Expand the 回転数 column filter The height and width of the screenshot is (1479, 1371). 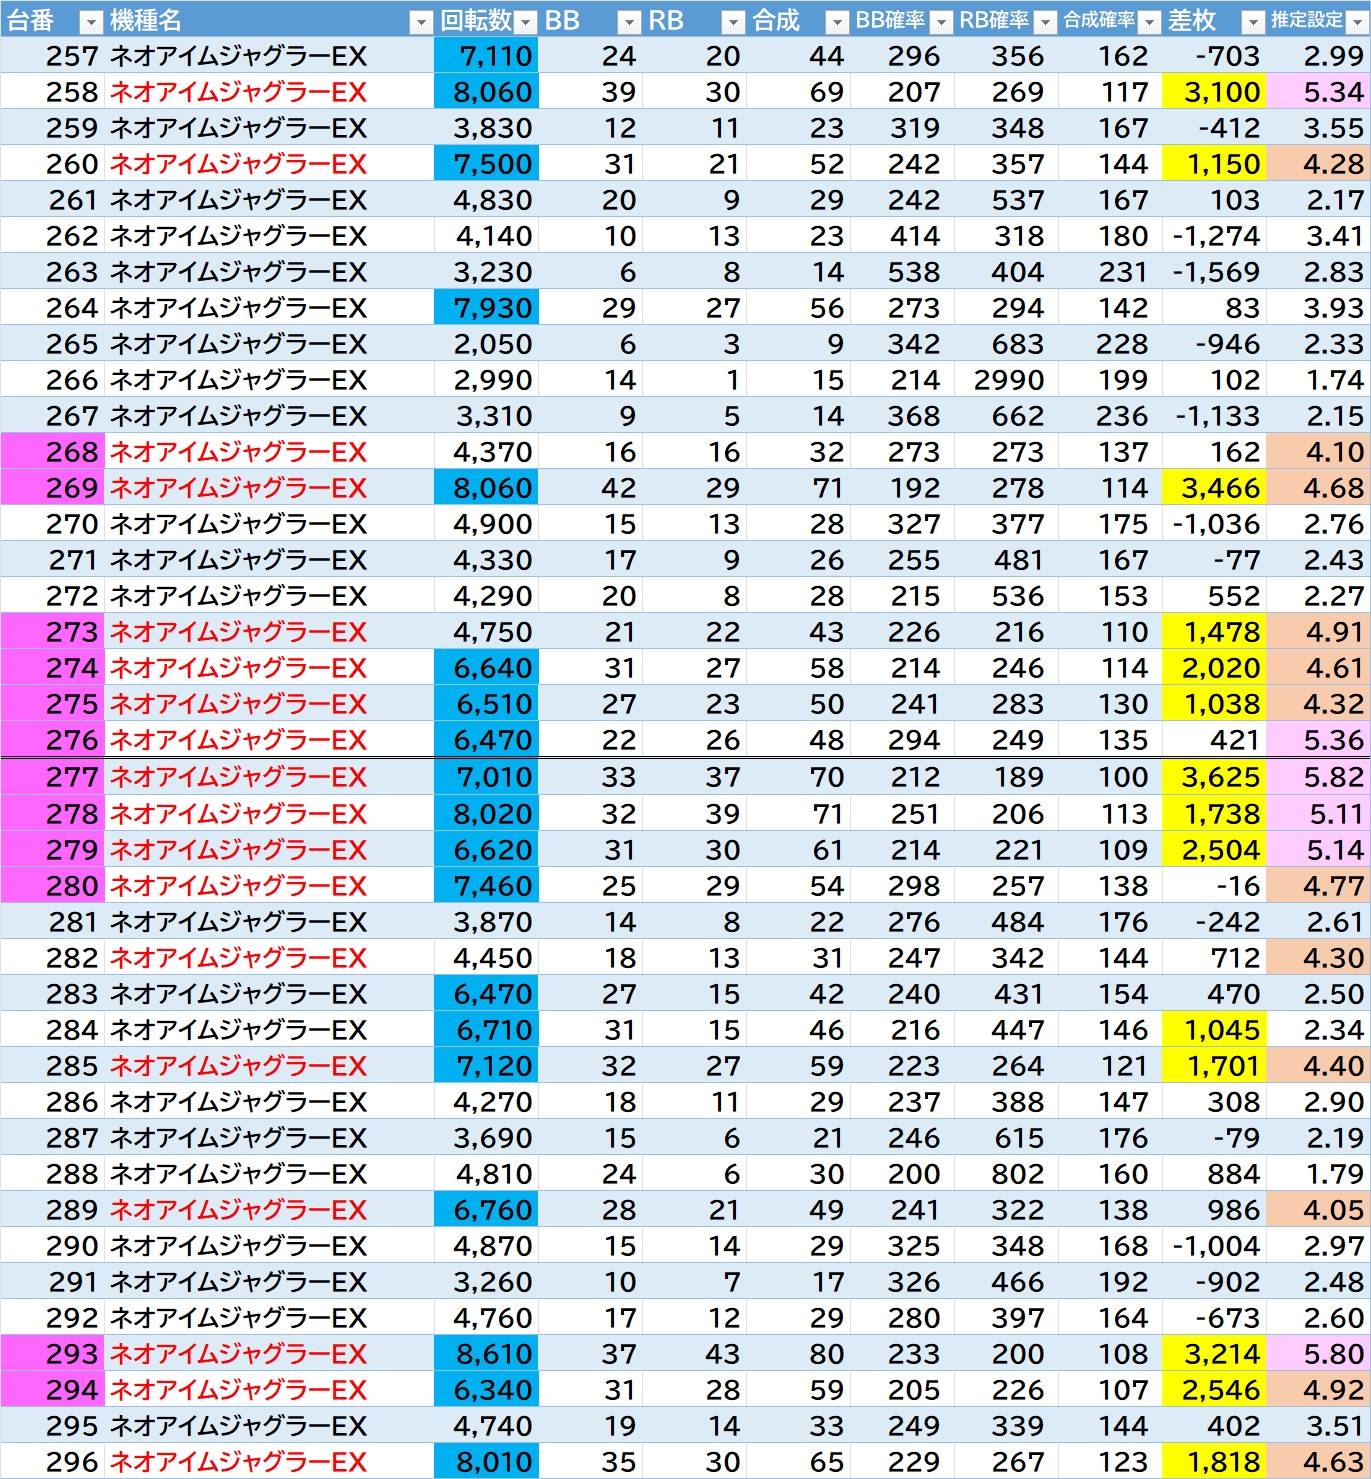coord(526,22)
